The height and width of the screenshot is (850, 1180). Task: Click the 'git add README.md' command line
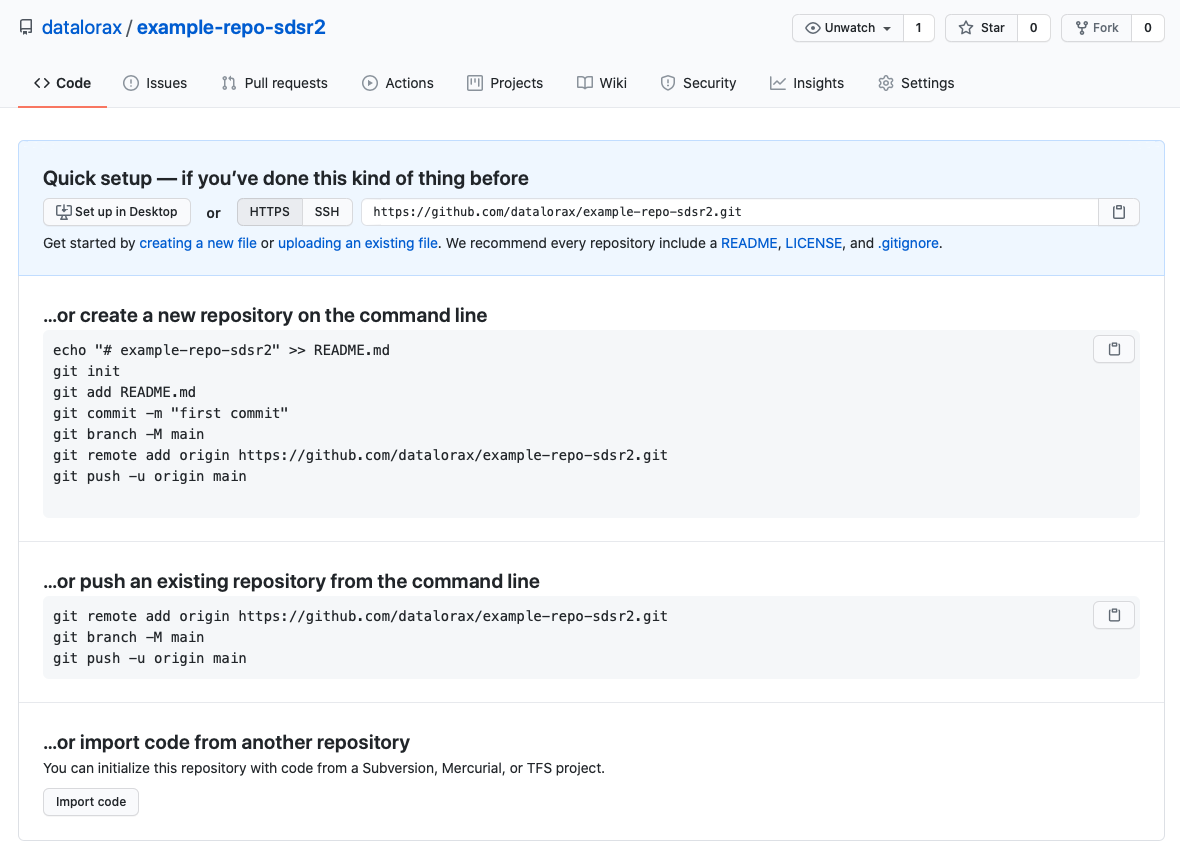coord(124,392)
